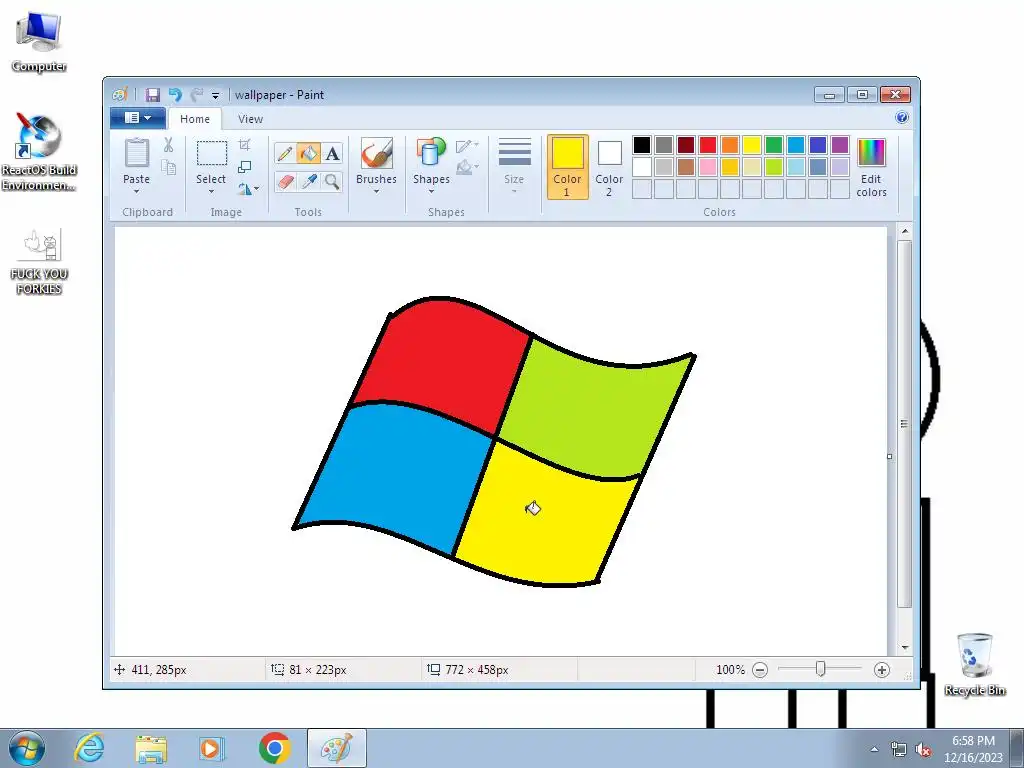Click the Paint taskbar button
The width and height of the screenshot is (1024, 768).
click(x=336, y=748)
